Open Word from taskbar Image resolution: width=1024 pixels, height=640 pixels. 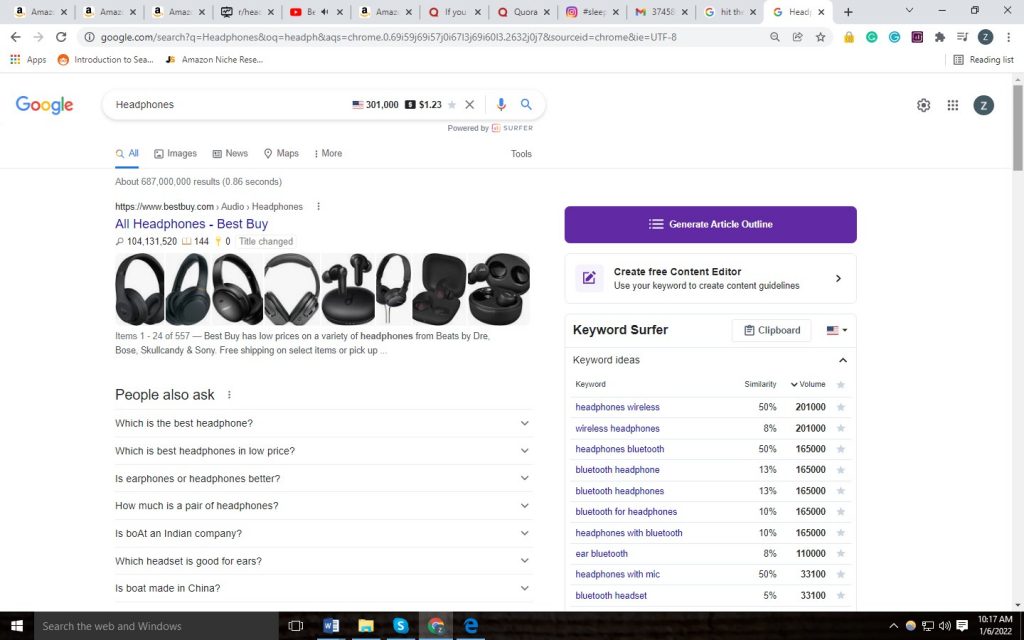pos(331,626)
